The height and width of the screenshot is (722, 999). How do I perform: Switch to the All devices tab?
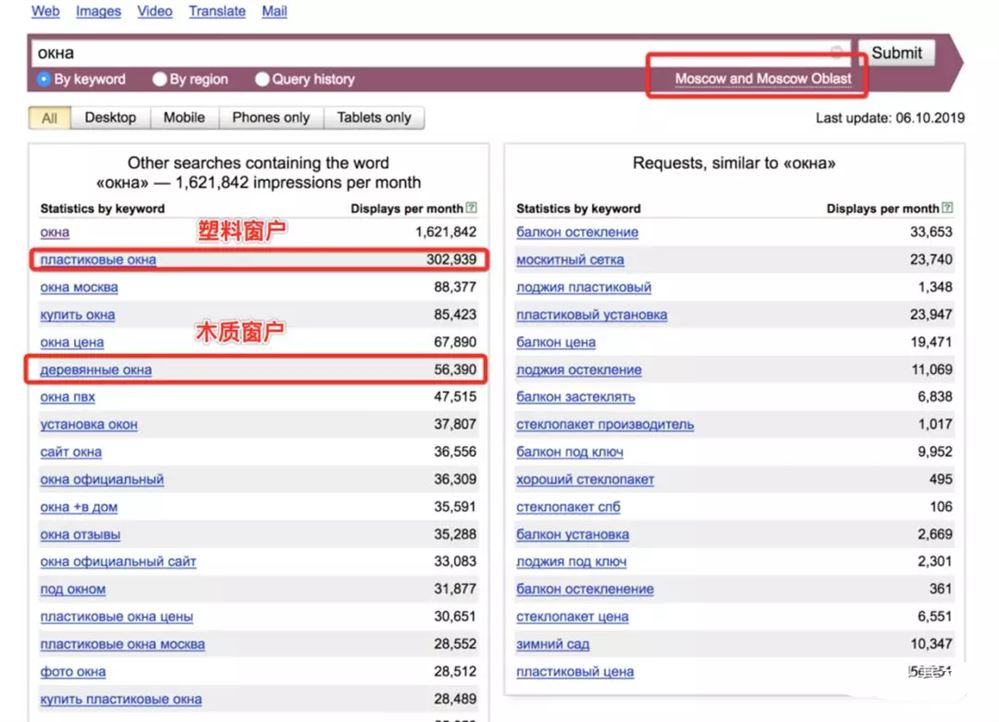coord(49,118)
